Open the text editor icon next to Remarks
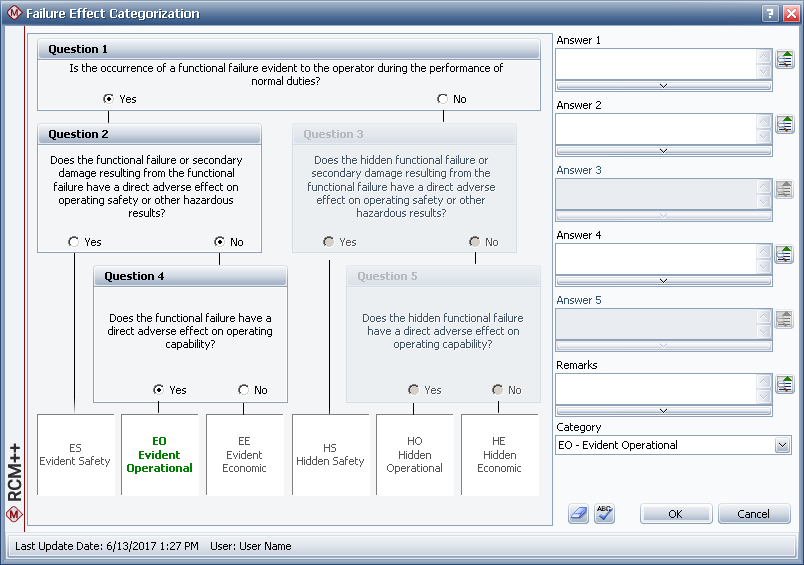Viewport: 804px width, 565px height. [785, 385]
